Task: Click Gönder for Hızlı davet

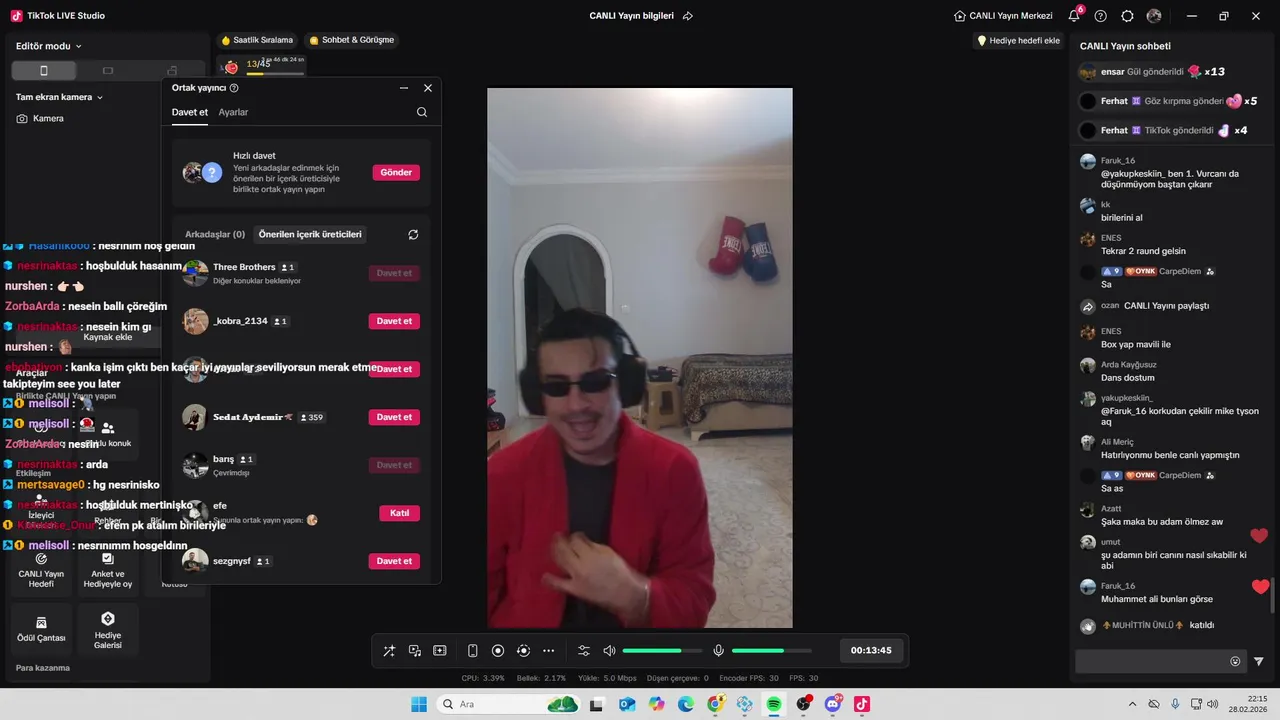Action: (396, 172)
